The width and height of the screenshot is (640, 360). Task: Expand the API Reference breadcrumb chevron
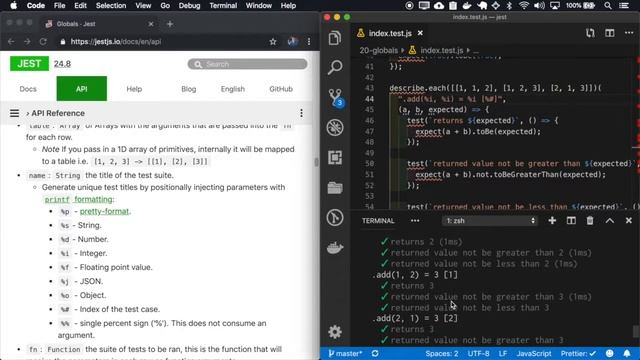tap(28, 114)
